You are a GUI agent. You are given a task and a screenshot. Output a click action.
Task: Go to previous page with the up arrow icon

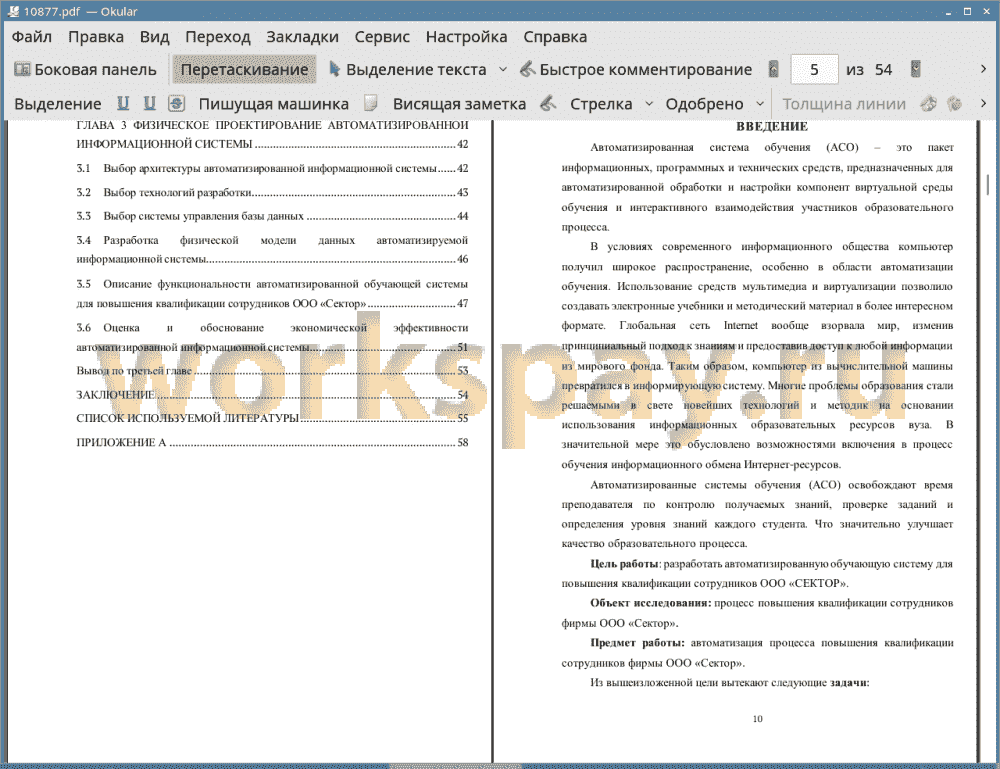(x=774, y=69)
